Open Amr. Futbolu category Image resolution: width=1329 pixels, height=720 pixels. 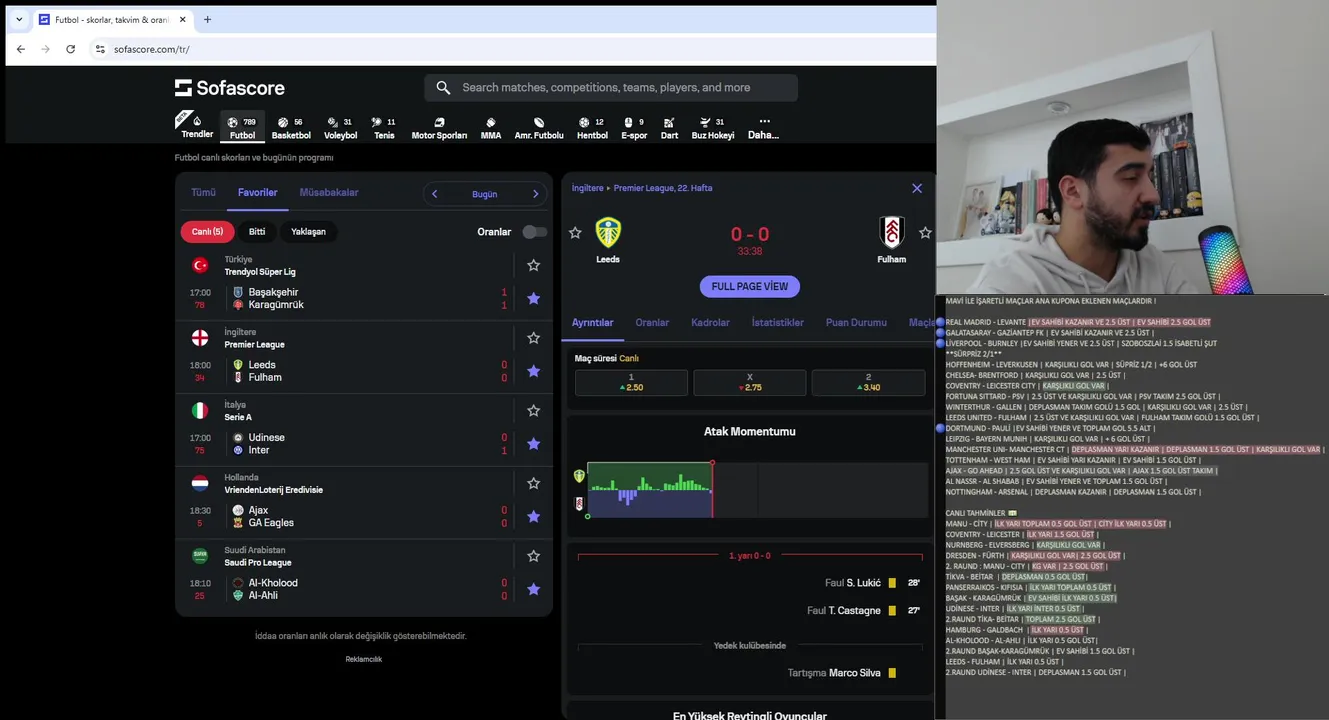click(539, 127)
